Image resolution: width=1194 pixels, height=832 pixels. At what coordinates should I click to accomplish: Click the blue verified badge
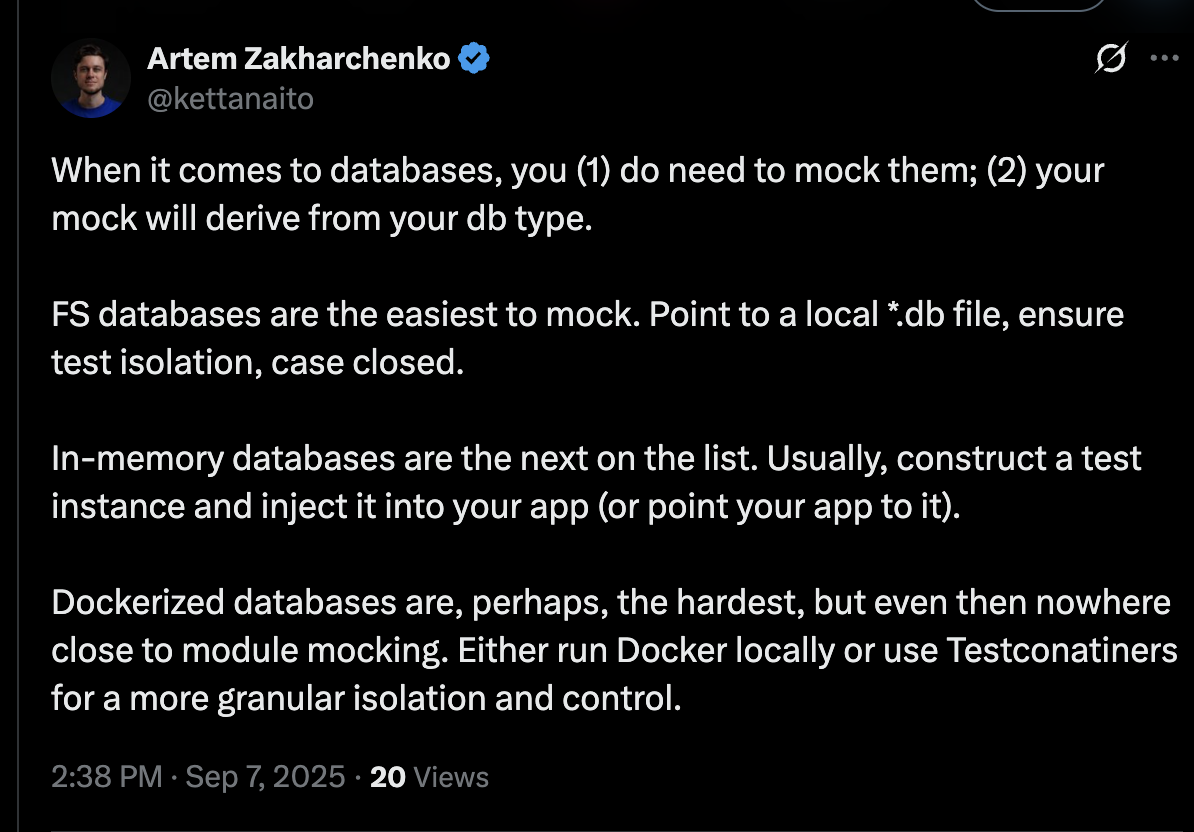(474, 60)
